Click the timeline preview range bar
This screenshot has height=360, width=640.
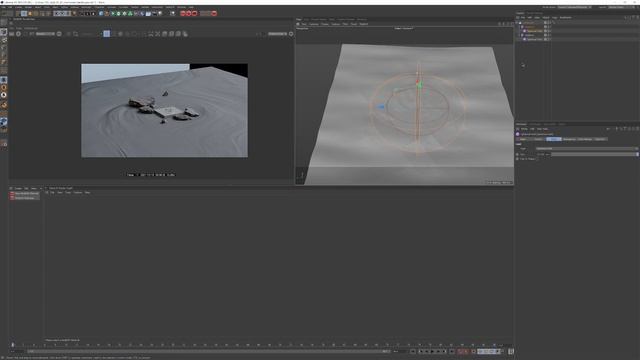pos(208,351)
